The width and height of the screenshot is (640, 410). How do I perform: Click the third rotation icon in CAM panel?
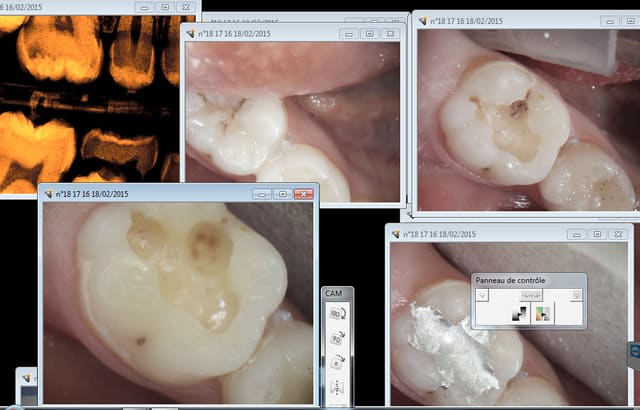tap(336, 362)
